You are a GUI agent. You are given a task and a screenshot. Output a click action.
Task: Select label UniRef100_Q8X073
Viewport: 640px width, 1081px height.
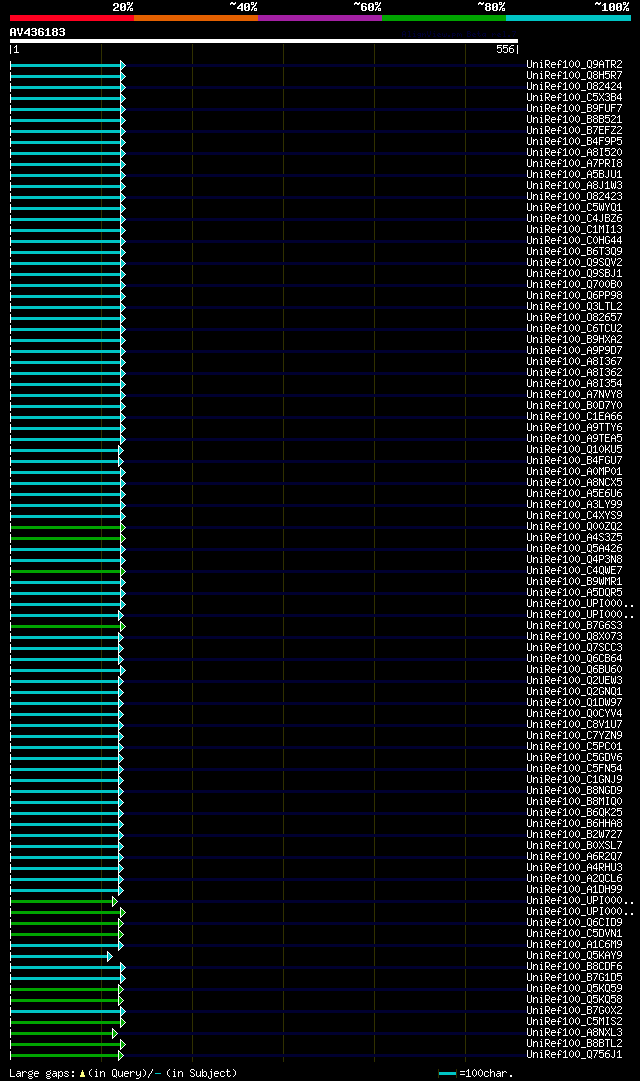(574, 638)
